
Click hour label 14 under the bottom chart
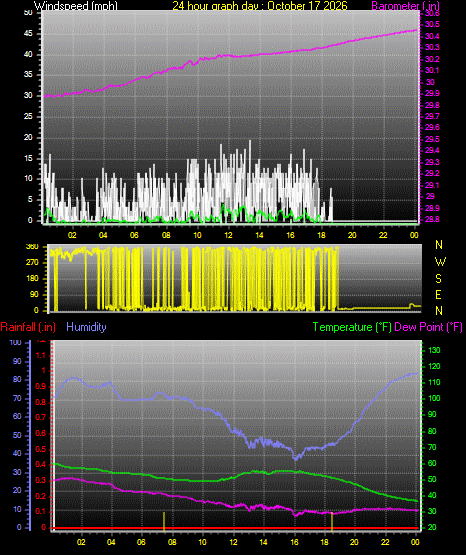(263, 542)
